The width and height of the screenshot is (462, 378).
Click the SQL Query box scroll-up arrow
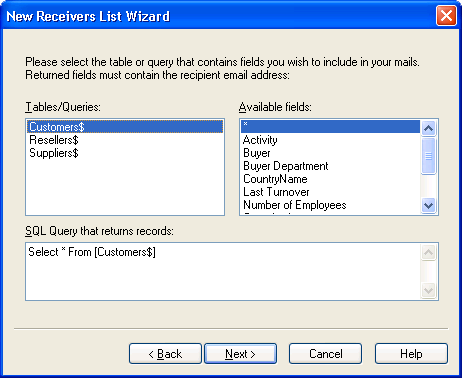coord(428,252)
